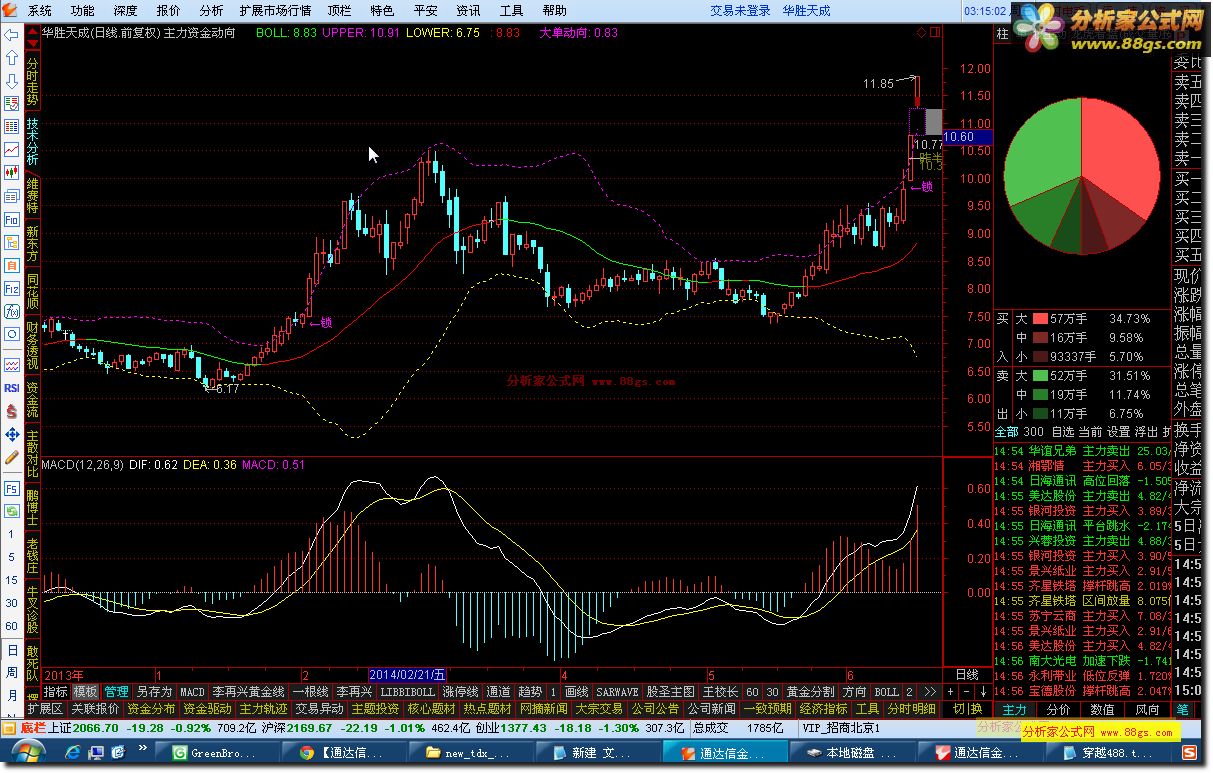Switch to 60-minute period in left toolbar
Viewport: 1213px width, 773px height.
click(x=11, y=626)
